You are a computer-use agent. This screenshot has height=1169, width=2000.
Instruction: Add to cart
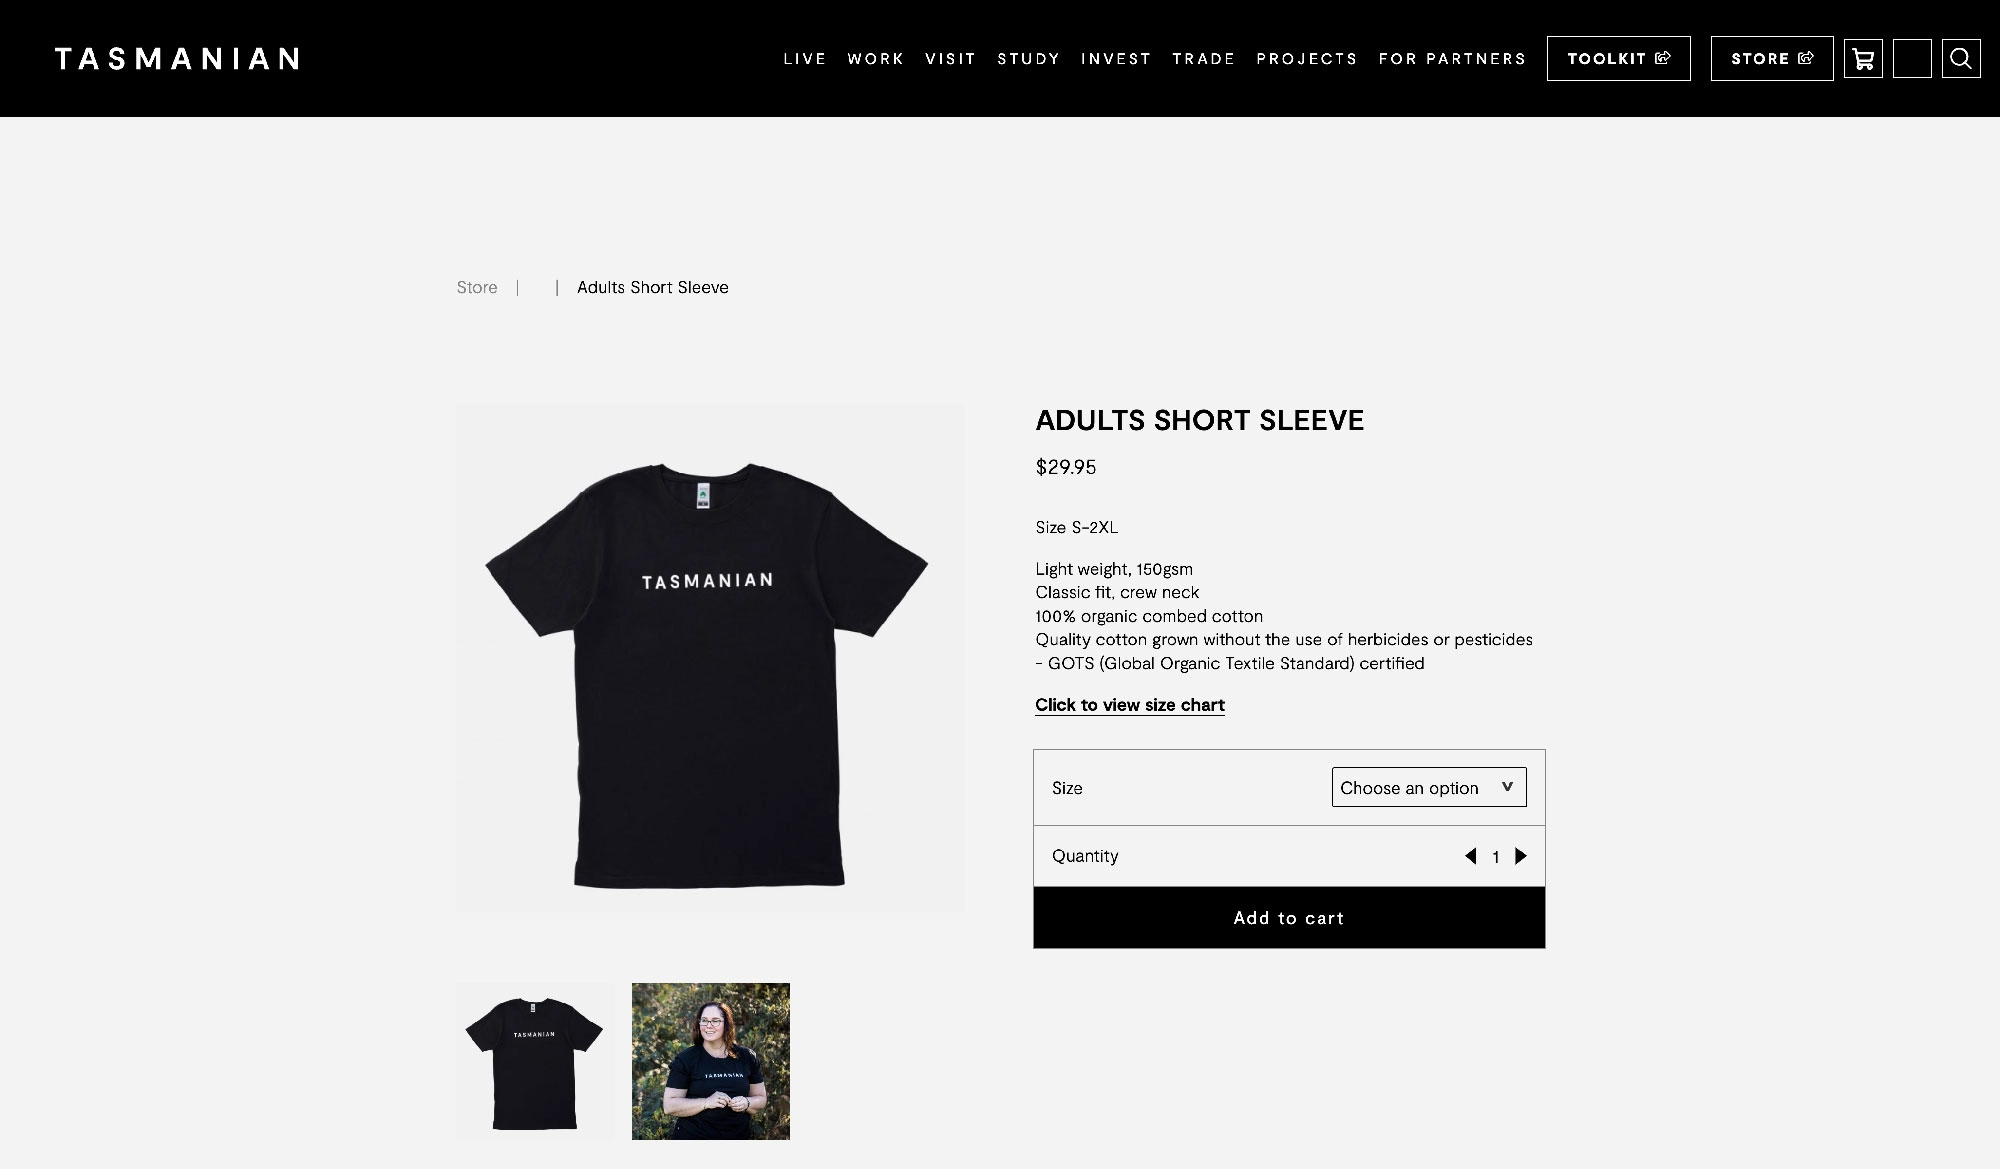1289,917
